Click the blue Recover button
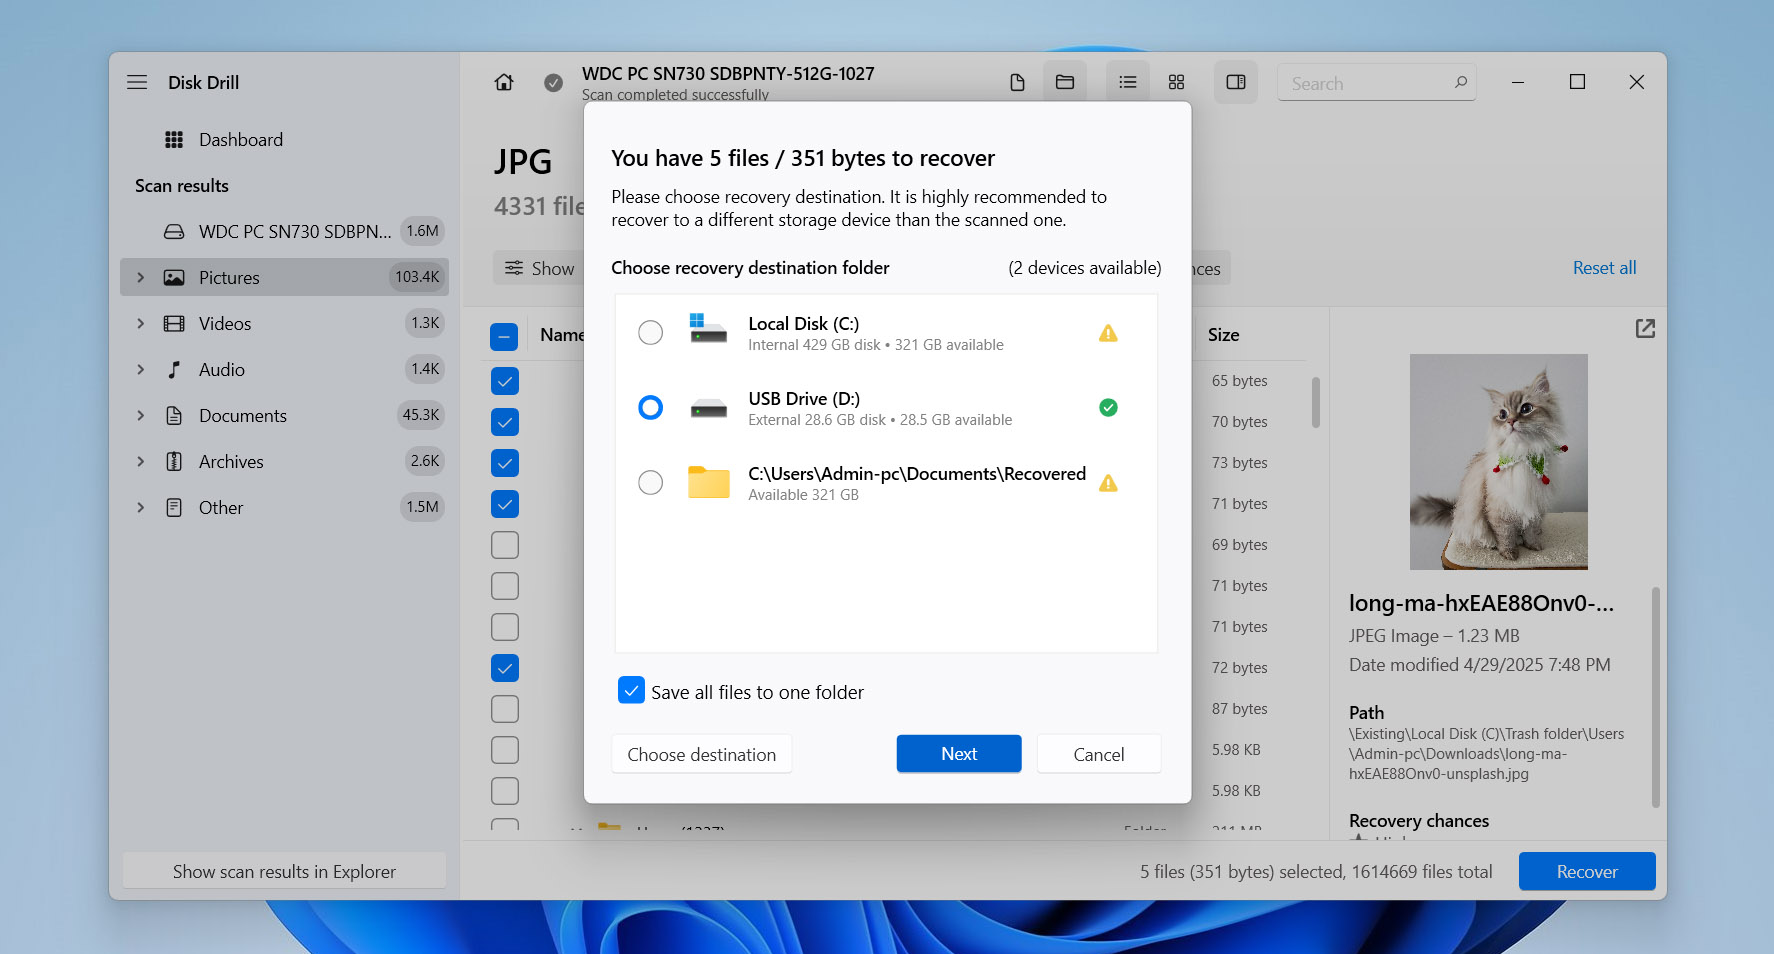Screen dimensions: 1774x954 point(1586,871)
